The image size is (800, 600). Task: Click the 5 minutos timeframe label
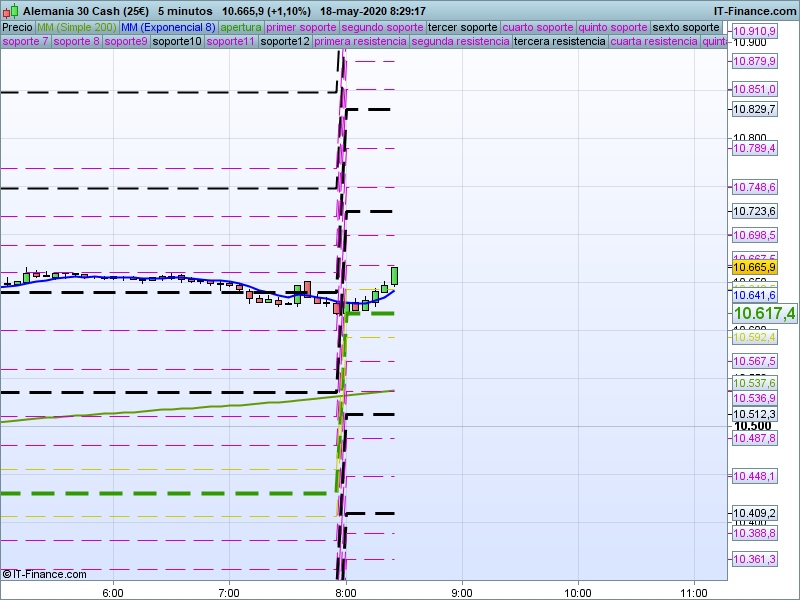pyautogui.click(x=184, y=10)
